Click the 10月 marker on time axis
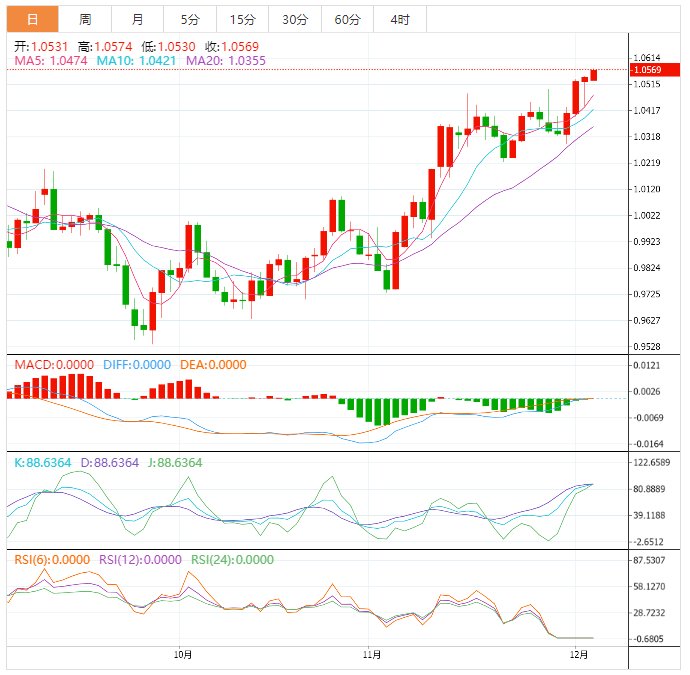The image size is (690, 675). [x=183, y=655]
